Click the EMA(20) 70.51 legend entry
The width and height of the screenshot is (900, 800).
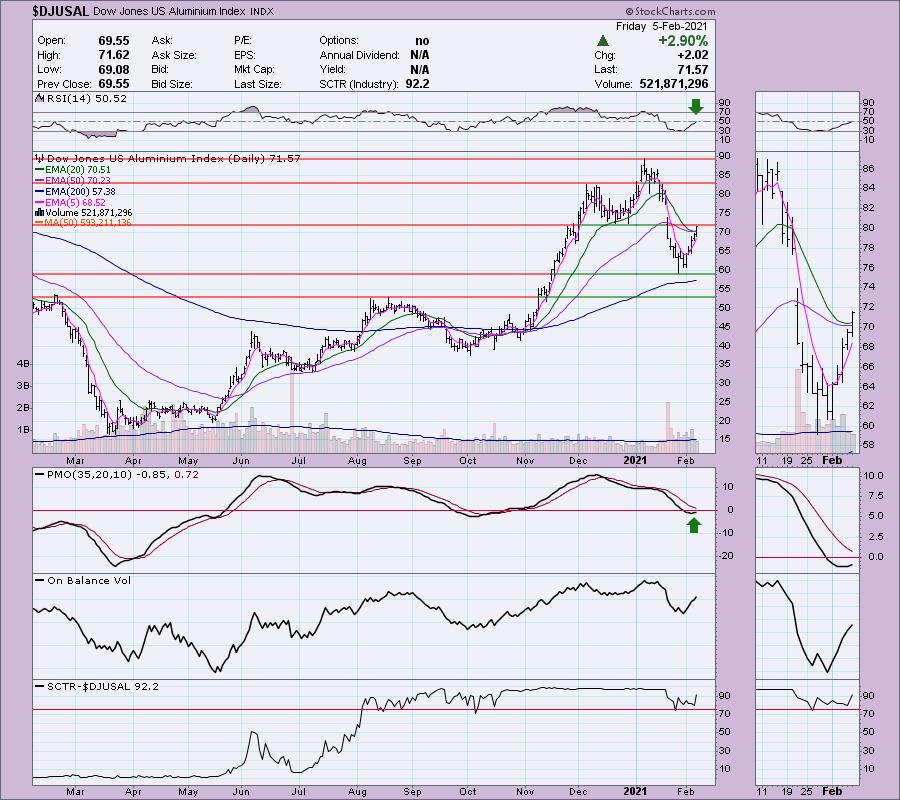pyautogui.click(x=79, y=169)
